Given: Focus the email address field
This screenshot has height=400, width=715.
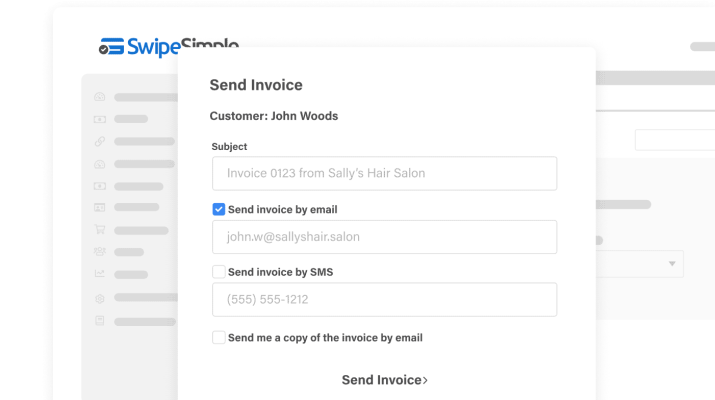Looking at the screenshot, I should (x=384, y=237).
